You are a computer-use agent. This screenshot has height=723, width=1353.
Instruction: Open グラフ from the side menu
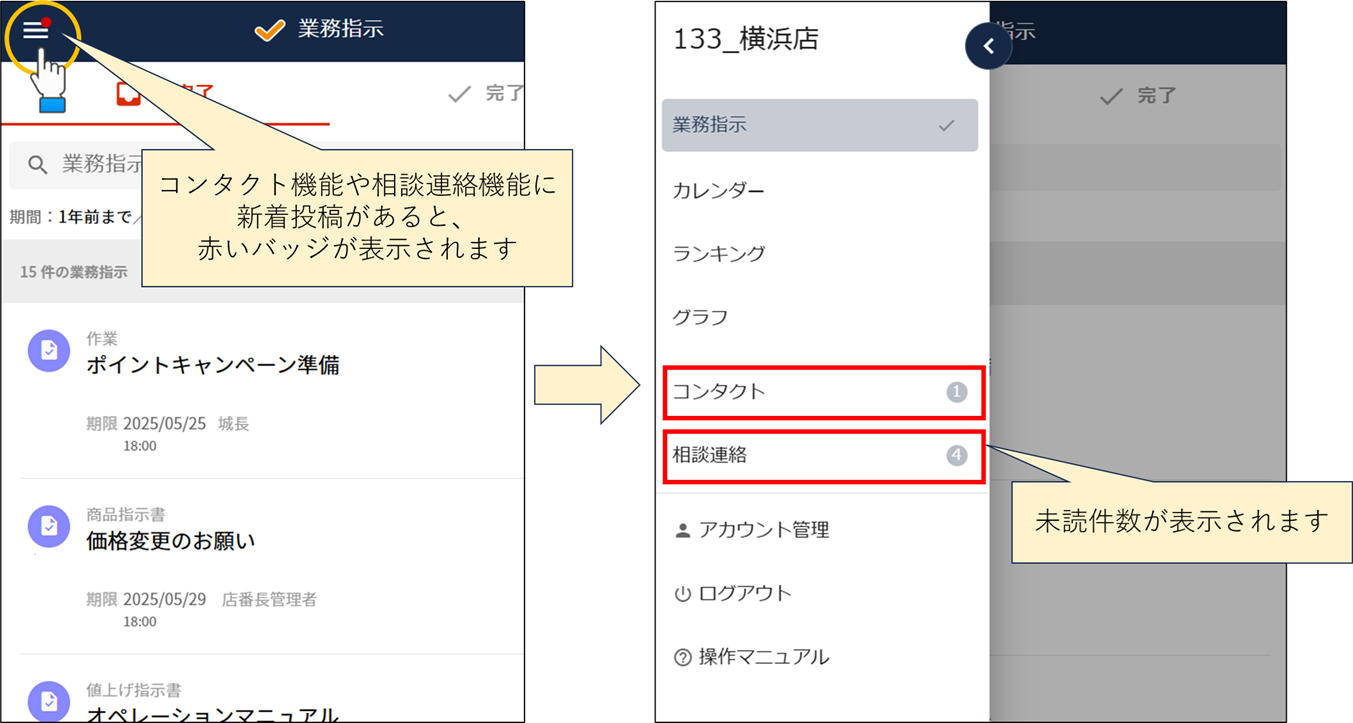coord(820,317)
